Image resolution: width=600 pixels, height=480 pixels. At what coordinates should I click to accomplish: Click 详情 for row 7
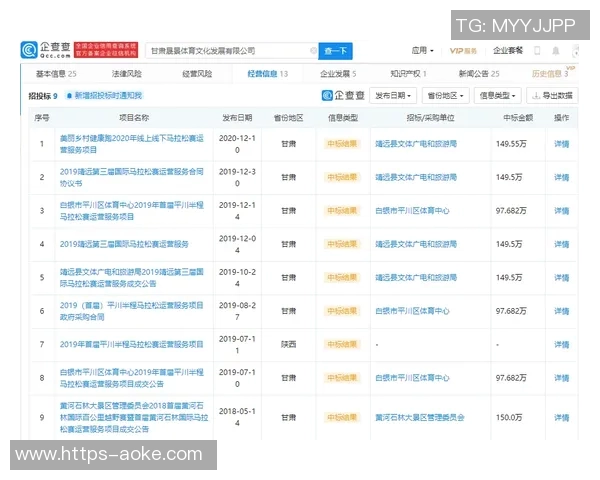[561, 344]
